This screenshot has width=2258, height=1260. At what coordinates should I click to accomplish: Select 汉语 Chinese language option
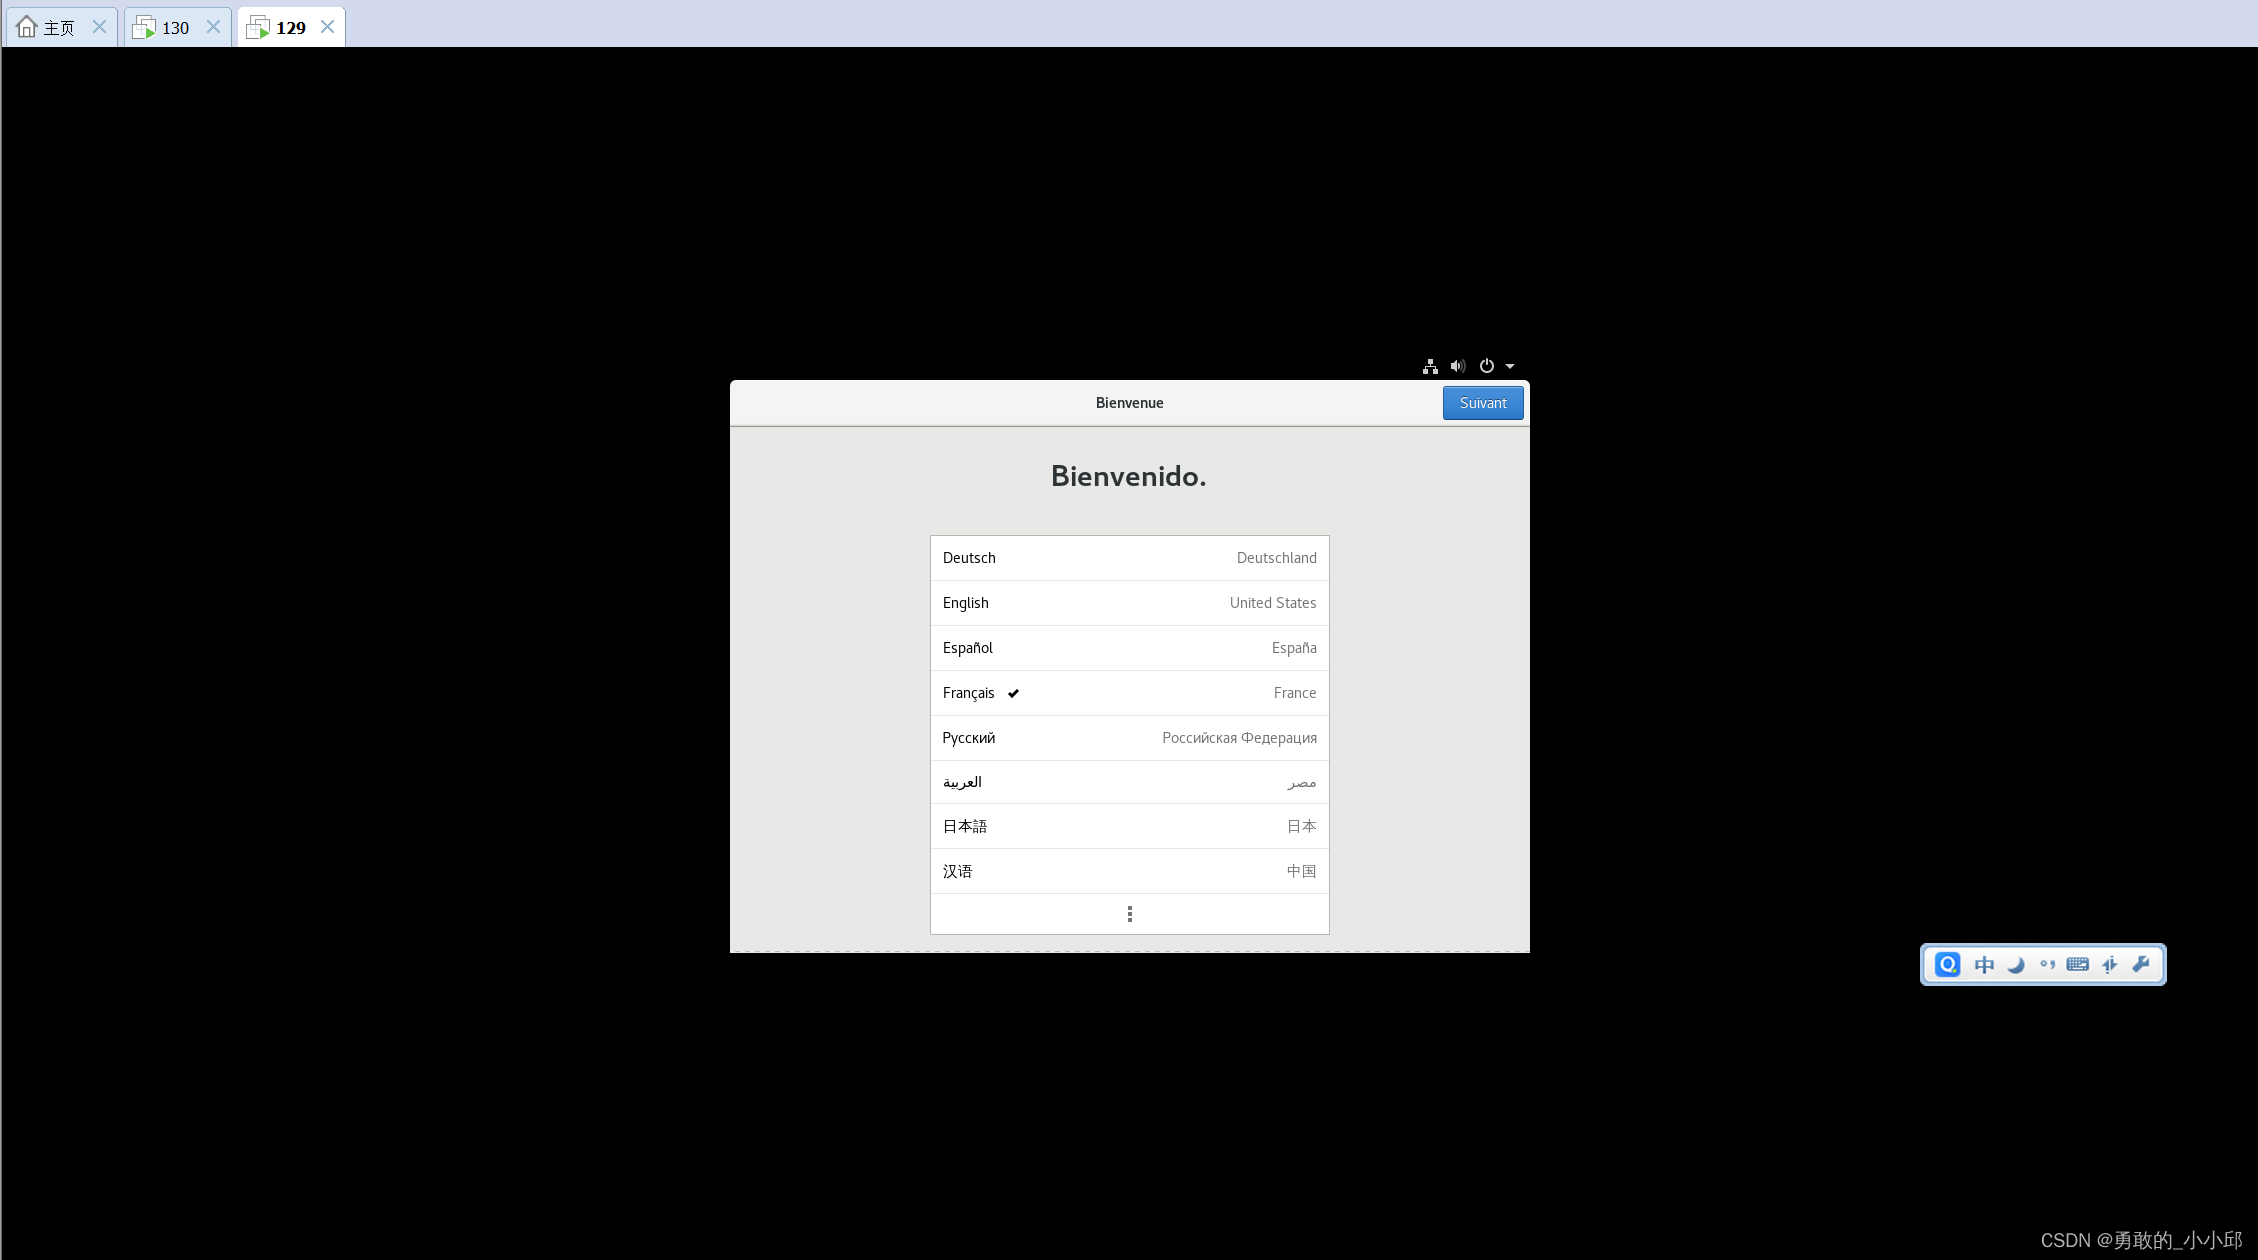click(1129, 871)
